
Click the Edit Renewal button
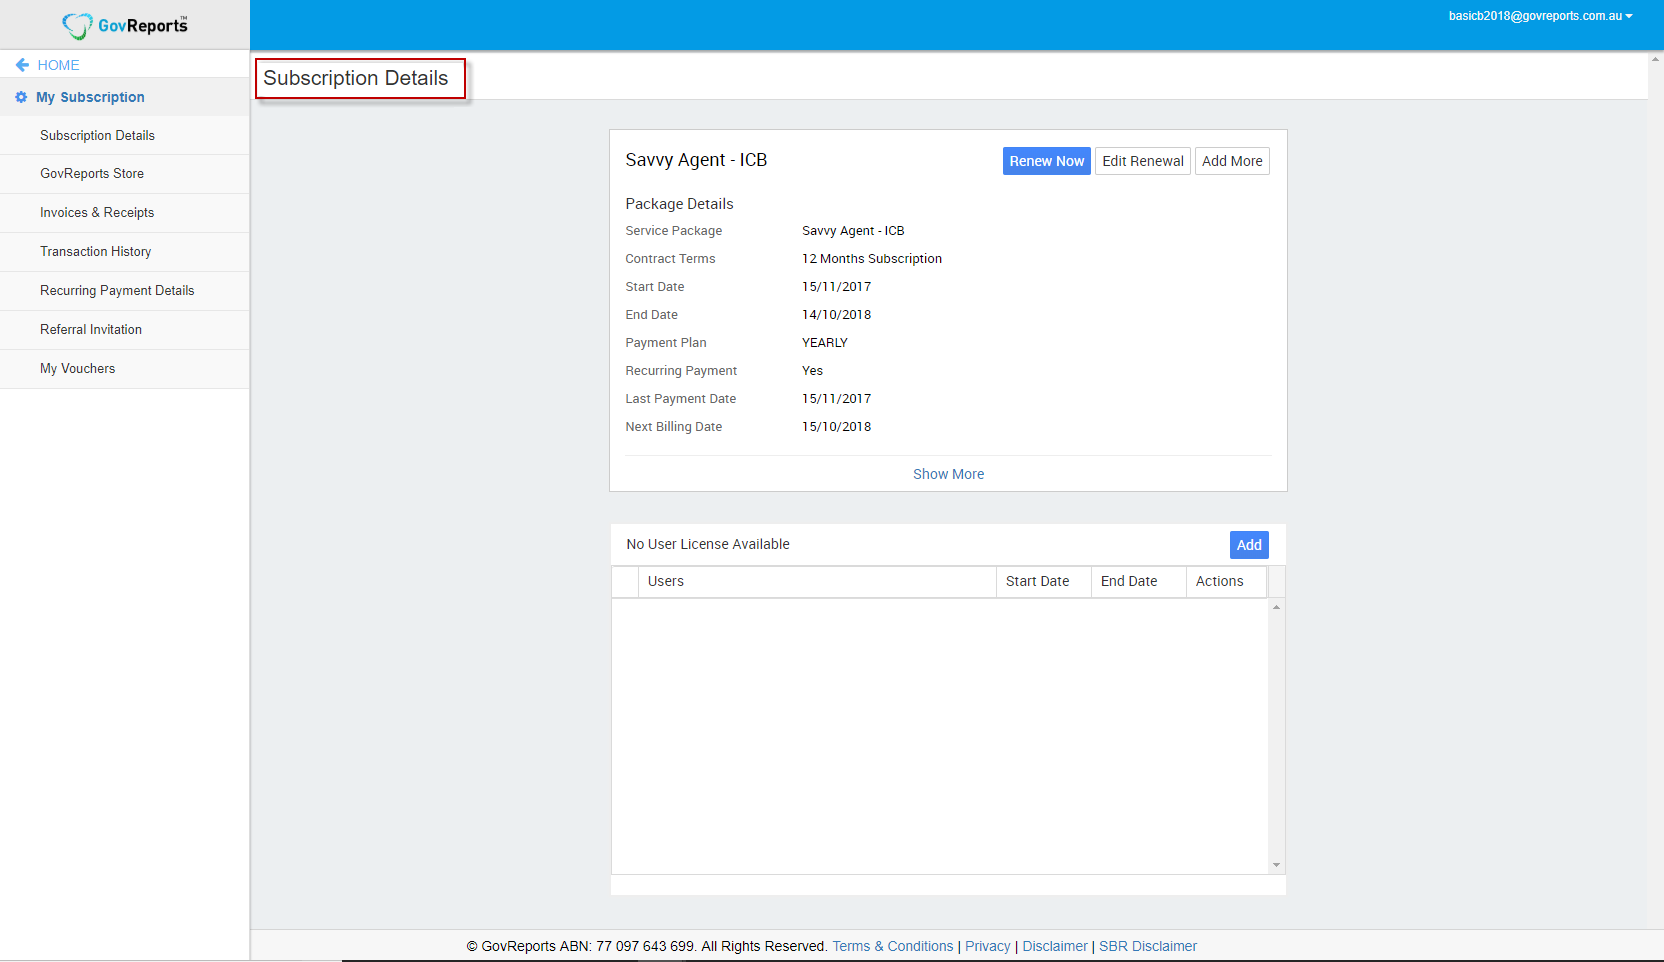pyautogui.click(x=1143, y=161)
